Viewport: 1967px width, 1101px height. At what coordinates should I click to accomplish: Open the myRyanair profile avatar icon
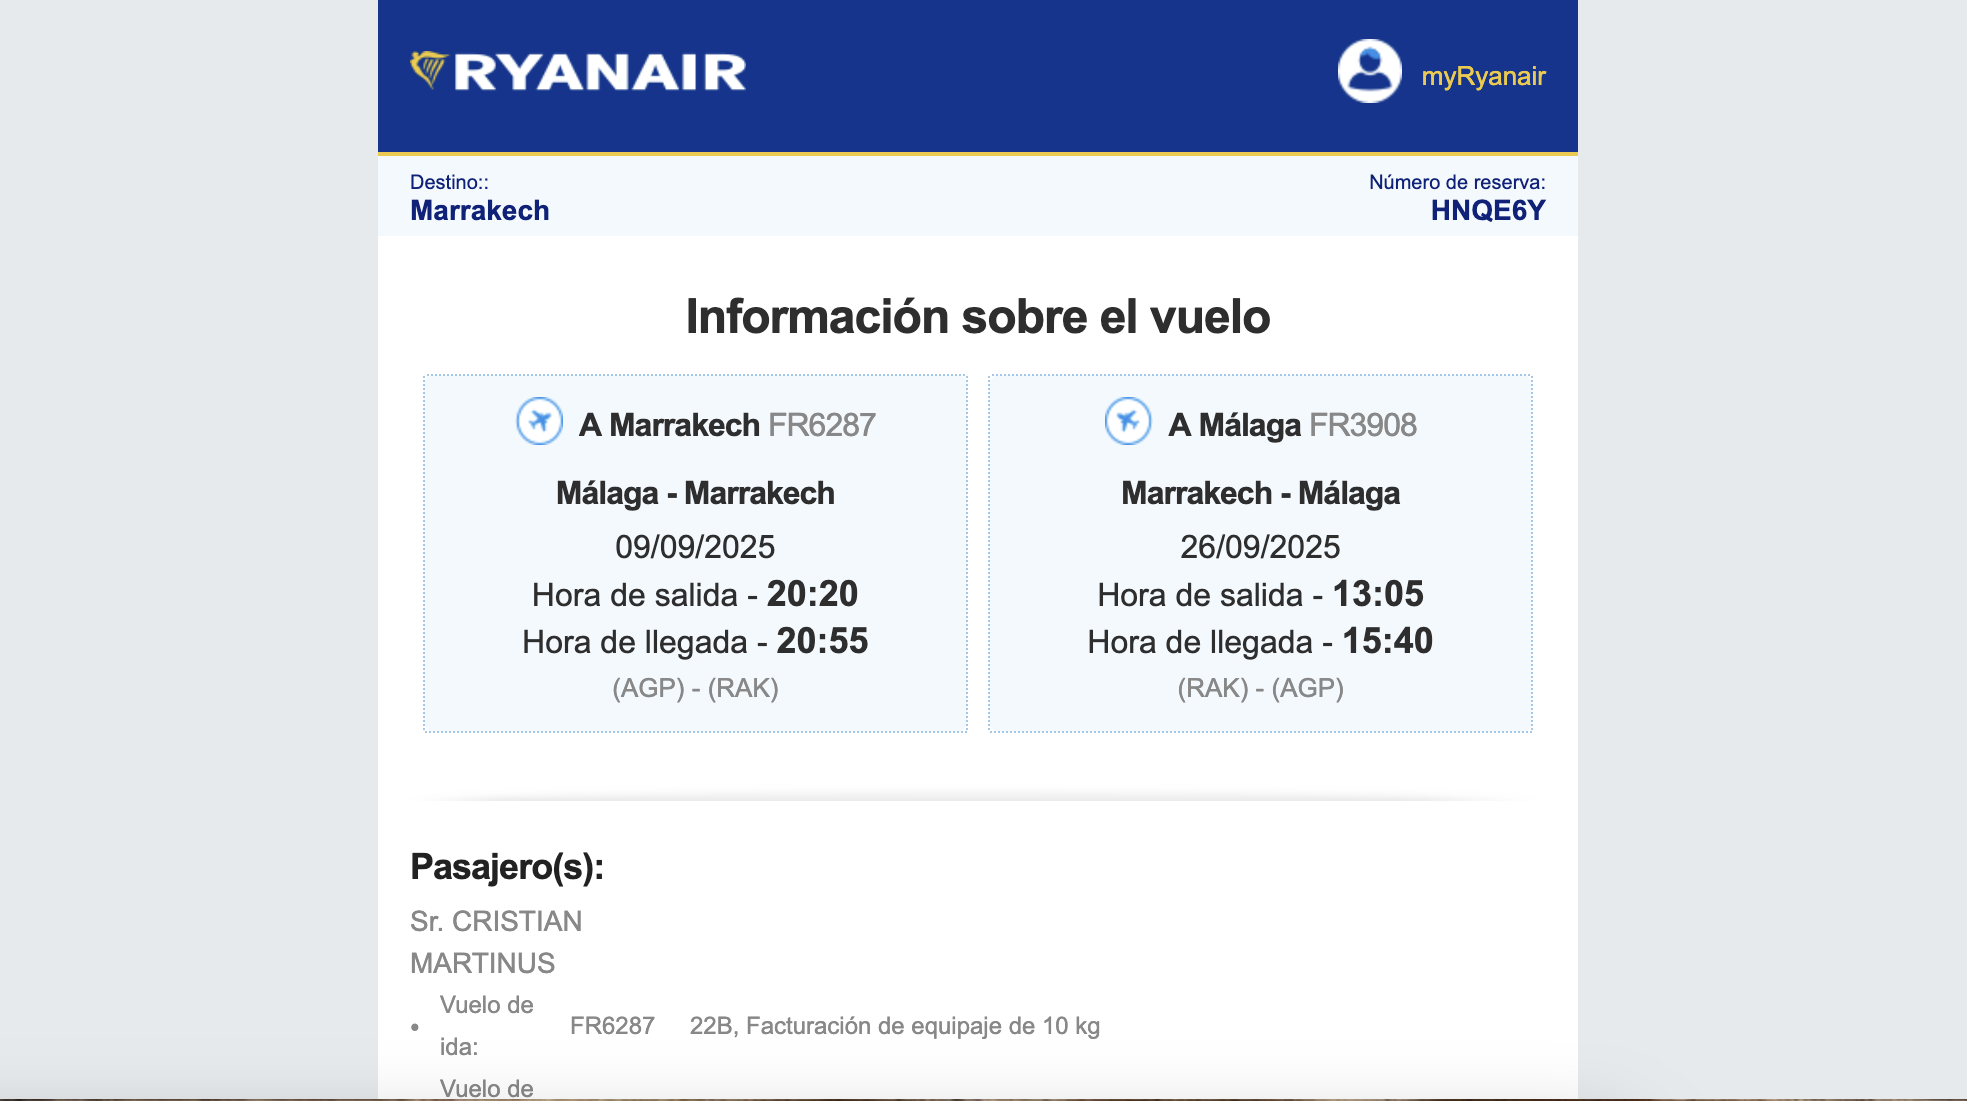tap(1369, 71)
